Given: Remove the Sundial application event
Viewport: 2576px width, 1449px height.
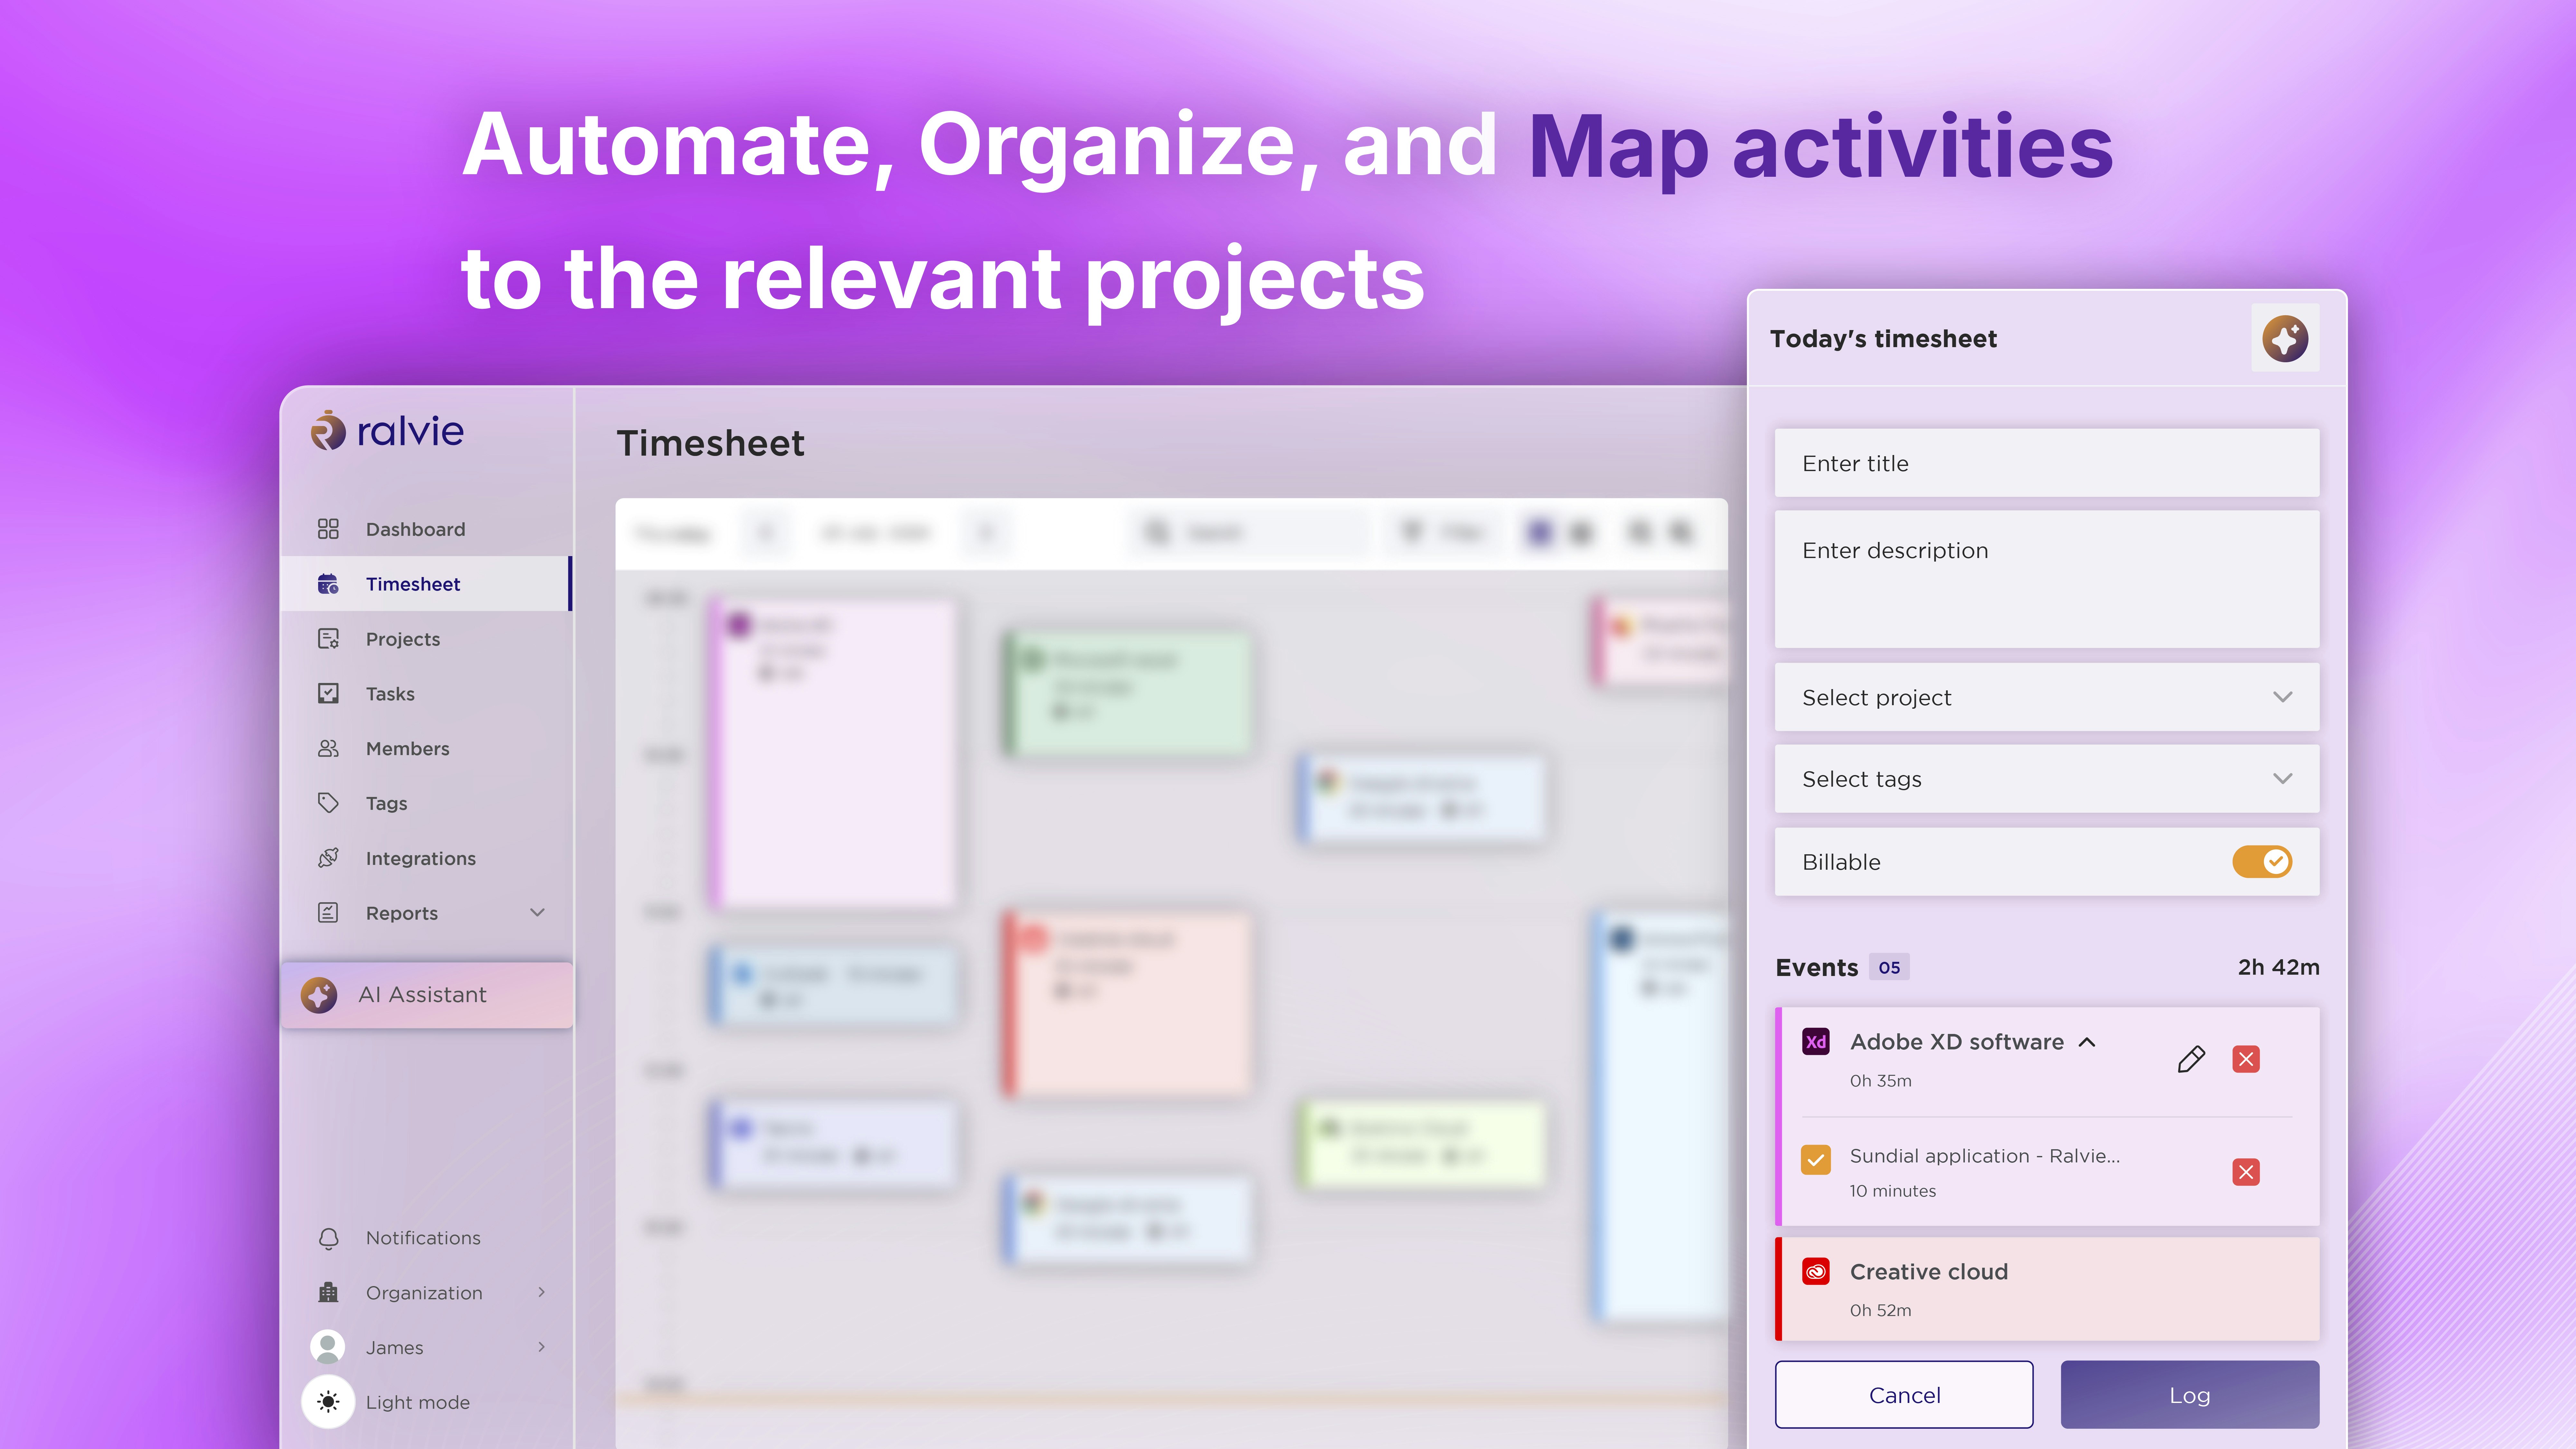Looking at the screenshot, I should [x=2246, y=1172].
